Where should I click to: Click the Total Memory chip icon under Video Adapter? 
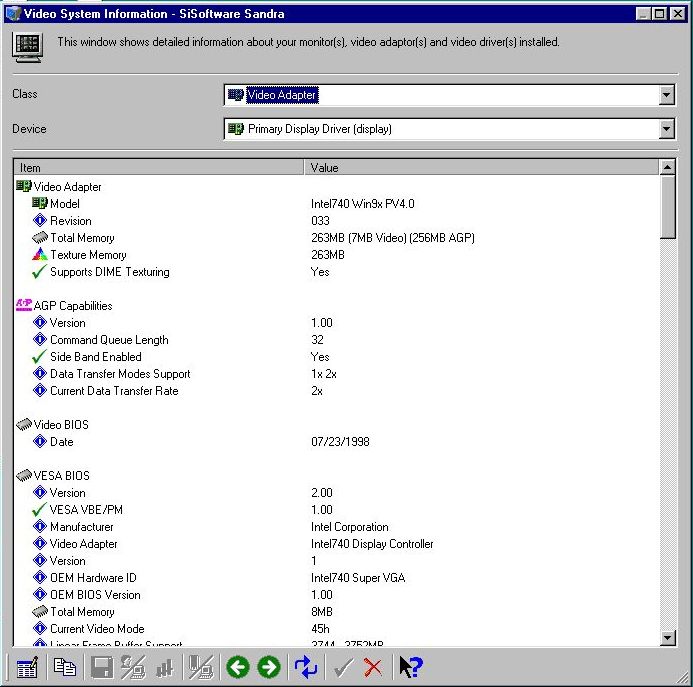40,238
